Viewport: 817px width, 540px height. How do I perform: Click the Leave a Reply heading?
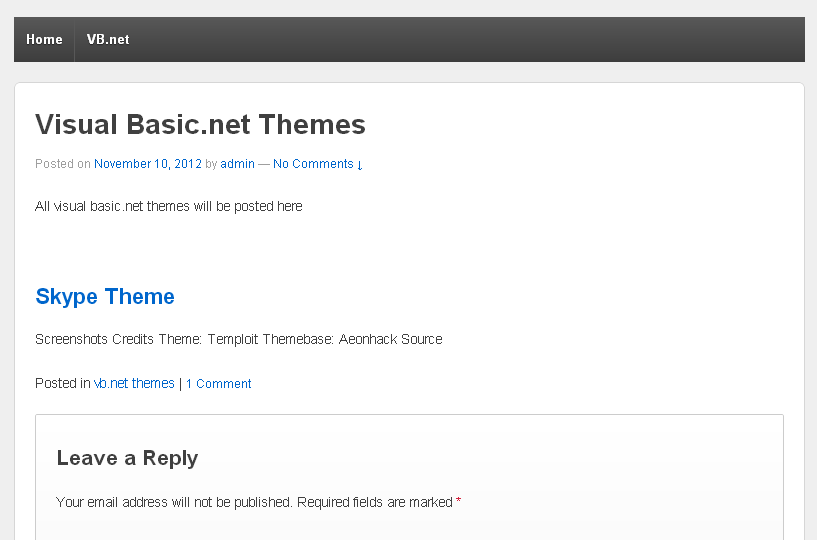click(x=127, y=458)
